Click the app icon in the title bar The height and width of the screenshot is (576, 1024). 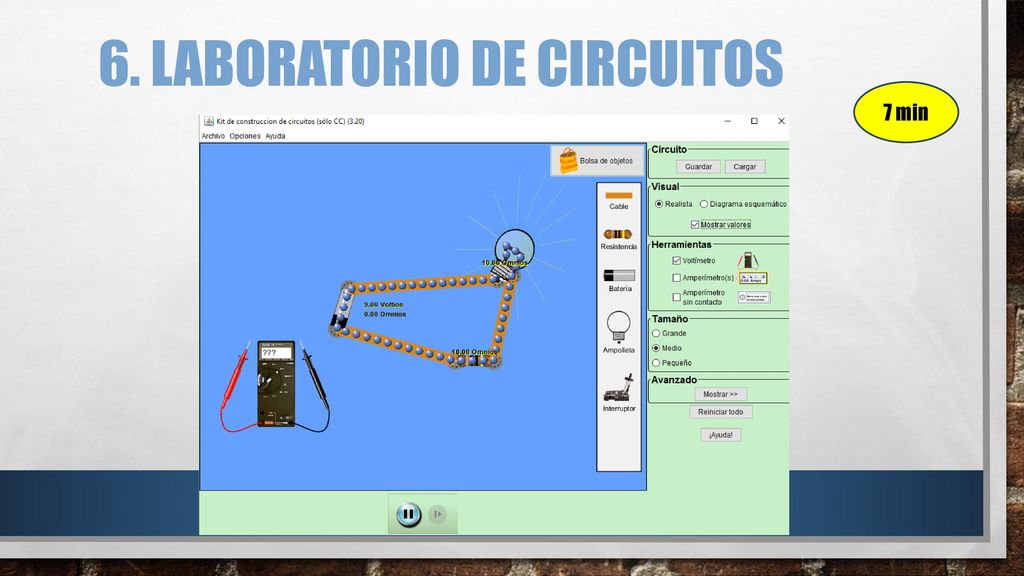[209, 121]
